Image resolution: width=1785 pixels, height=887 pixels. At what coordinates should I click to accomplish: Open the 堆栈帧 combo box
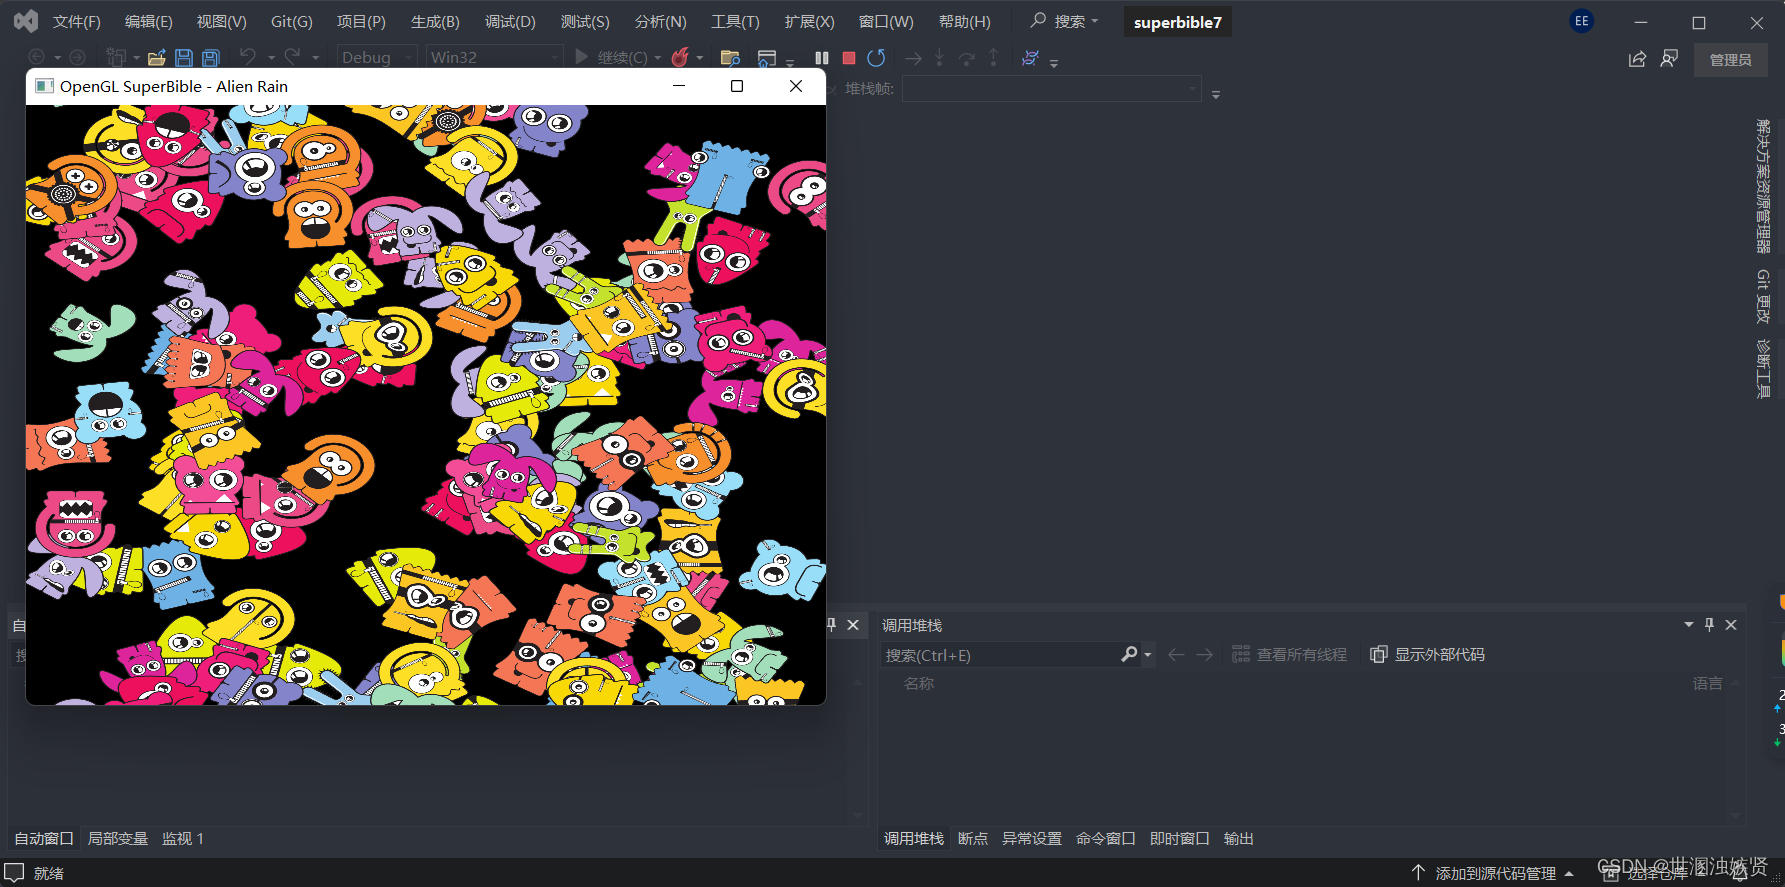(1051, 89)
